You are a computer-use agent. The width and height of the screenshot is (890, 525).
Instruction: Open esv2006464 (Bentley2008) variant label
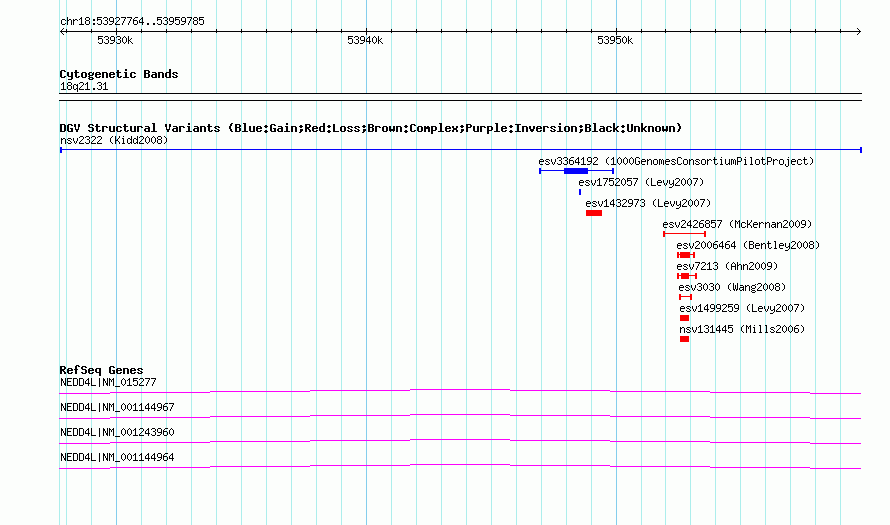(x=748, y=245)
